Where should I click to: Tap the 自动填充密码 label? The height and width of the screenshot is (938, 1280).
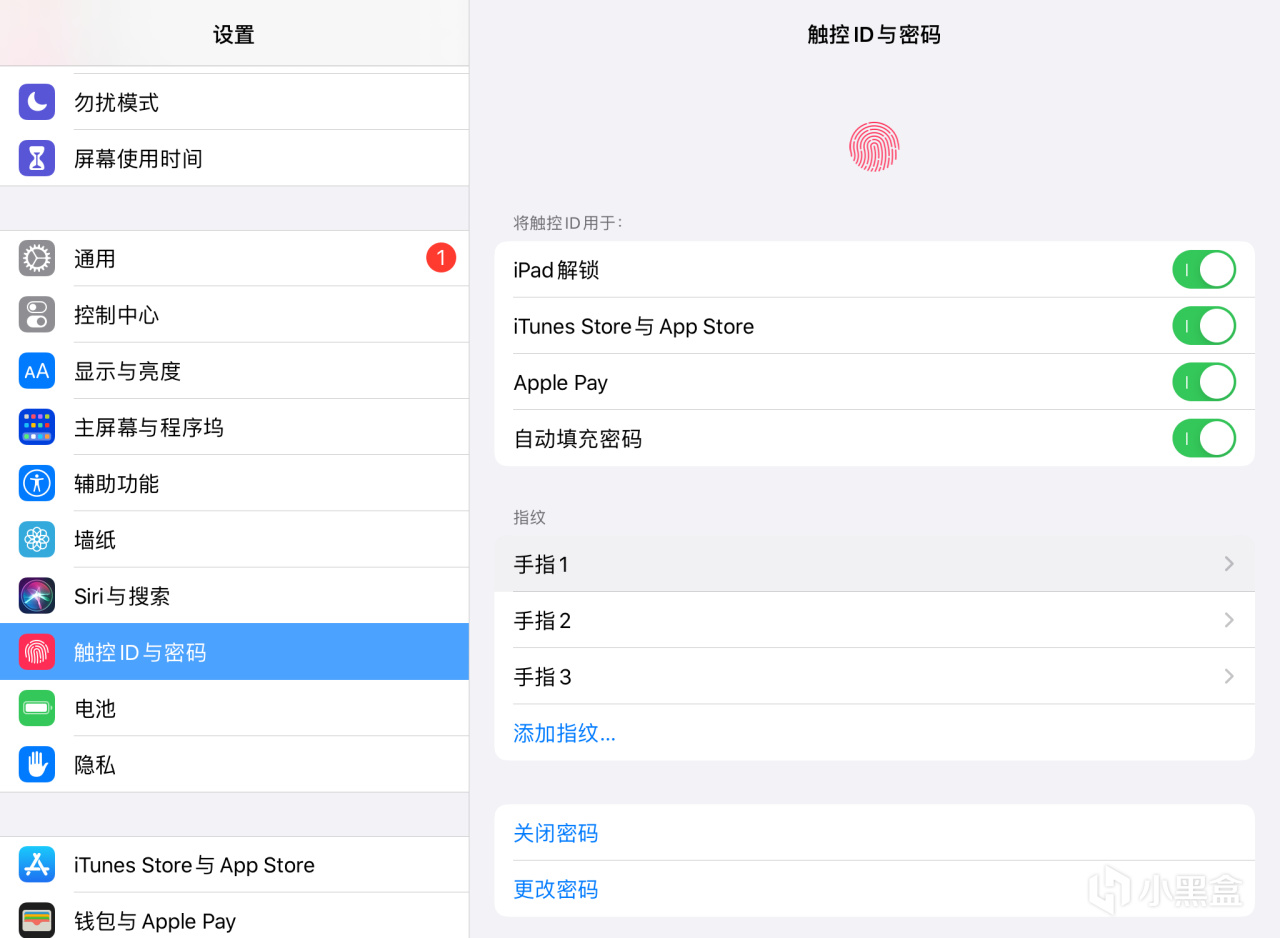[577, 439]
